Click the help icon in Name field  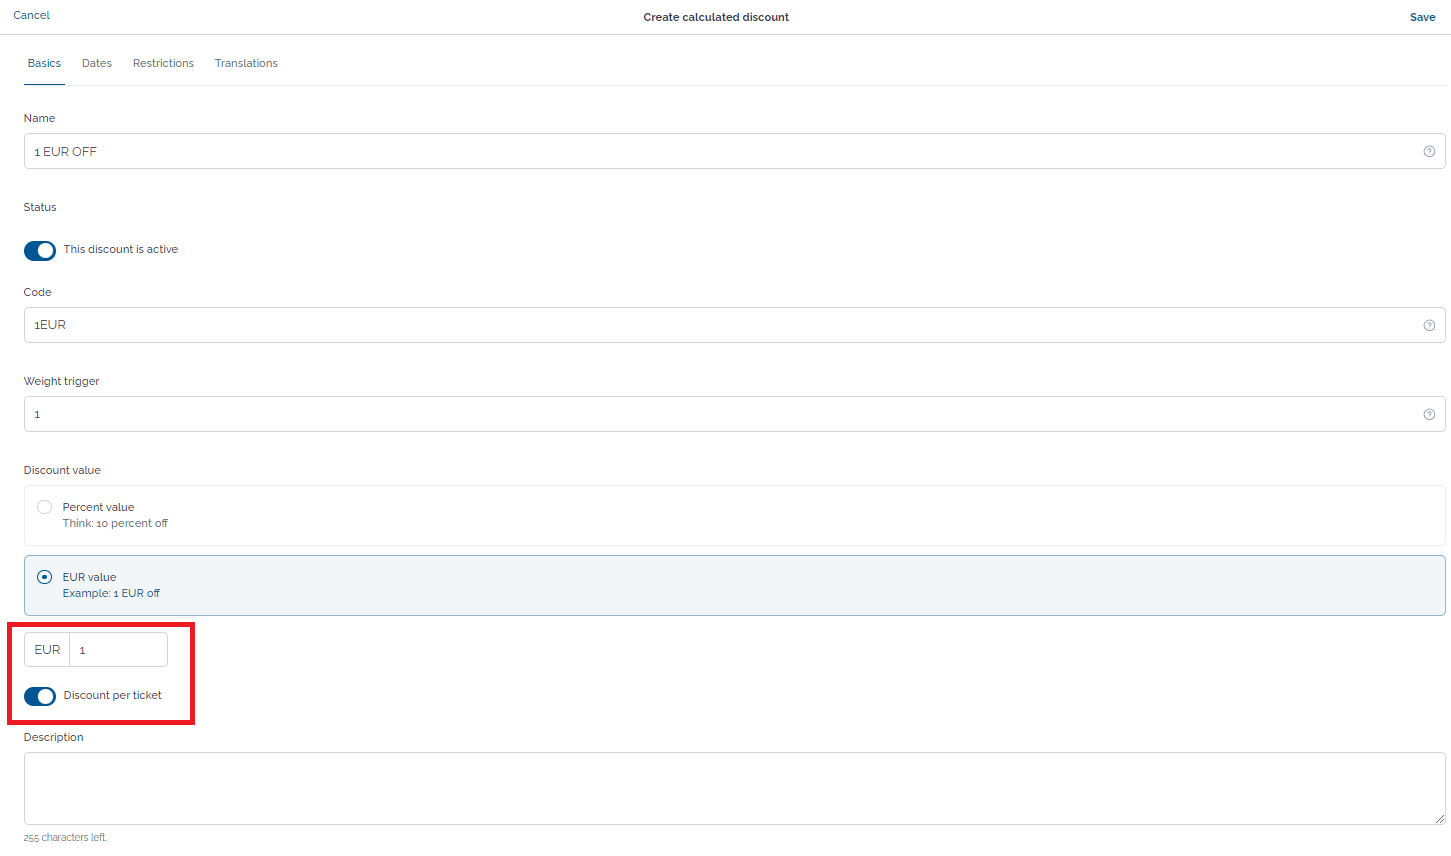1429,152
